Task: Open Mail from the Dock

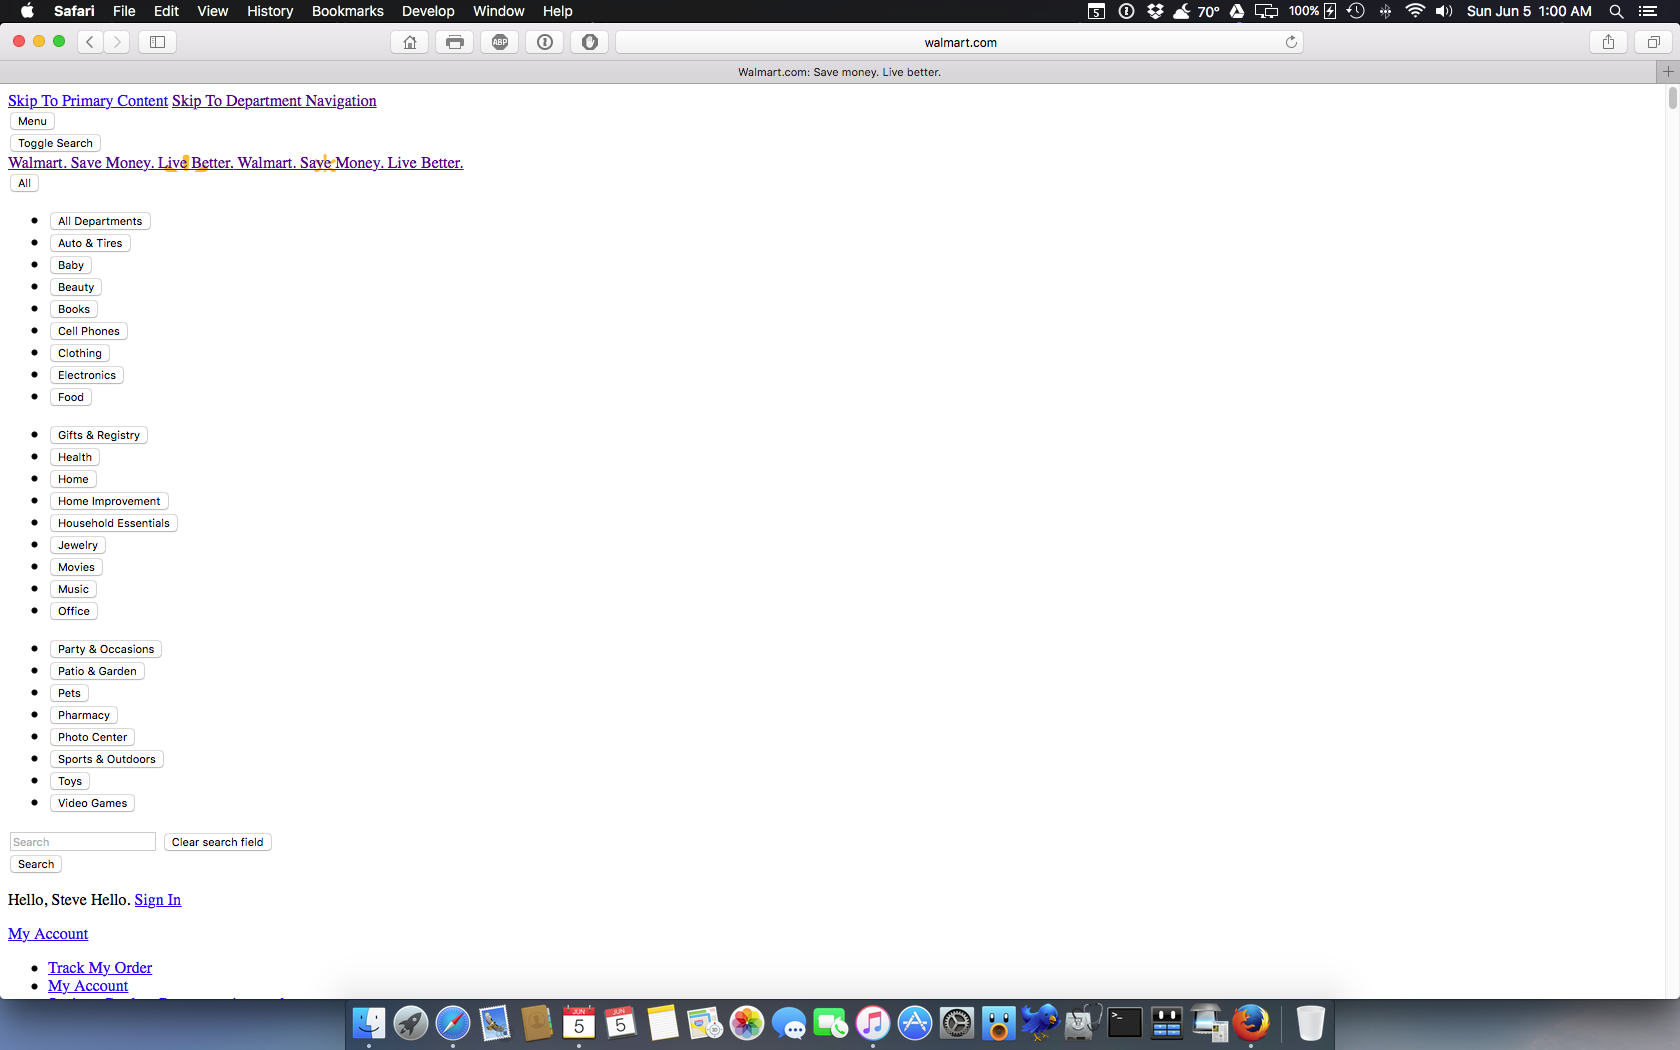Action: click(495, 1023)
